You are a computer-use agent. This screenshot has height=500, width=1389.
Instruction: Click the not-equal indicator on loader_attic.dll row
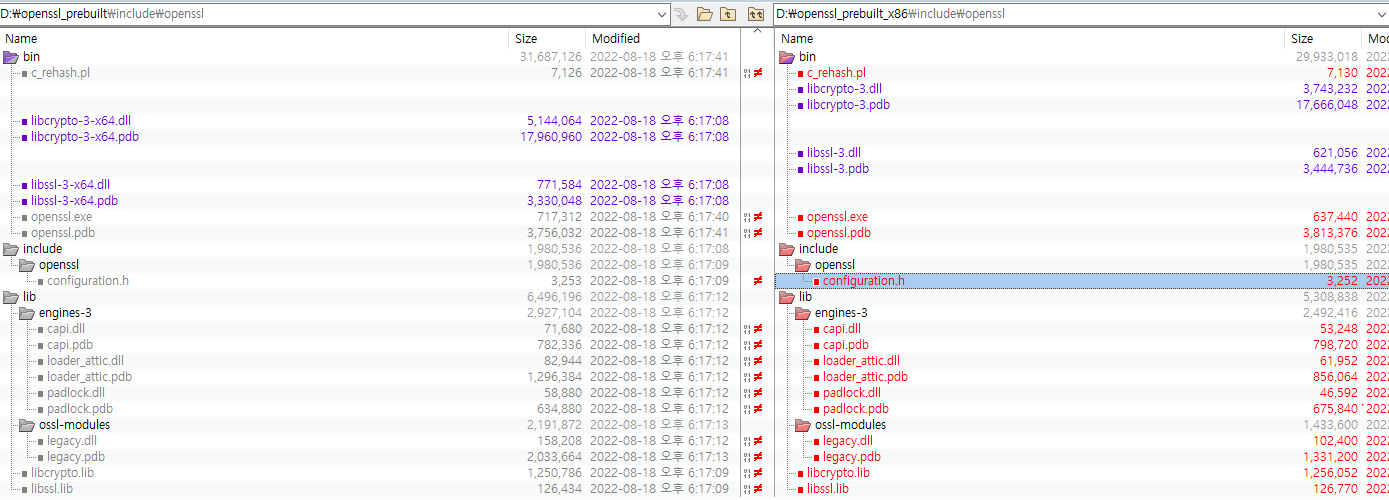tap(758, 361)
